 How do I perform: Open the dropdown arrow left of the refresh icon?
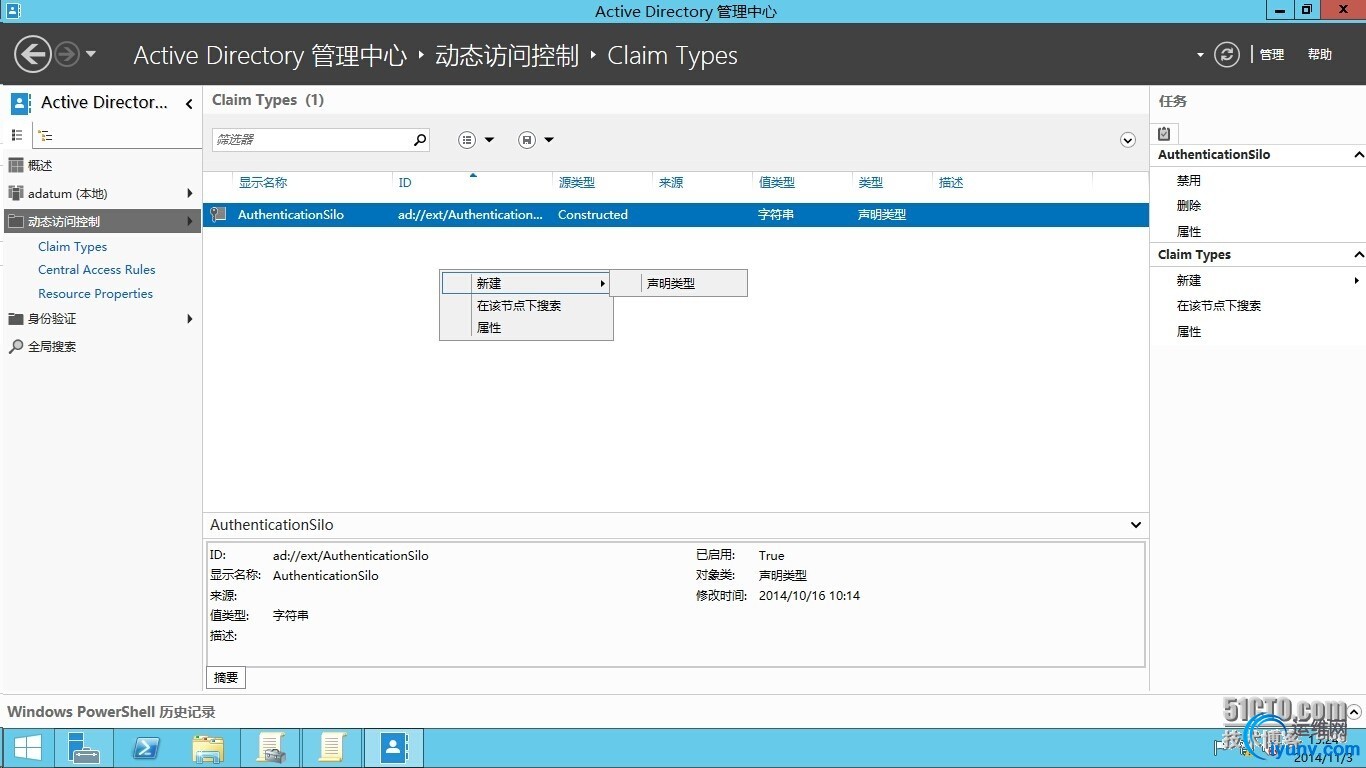click(1200, 55)
